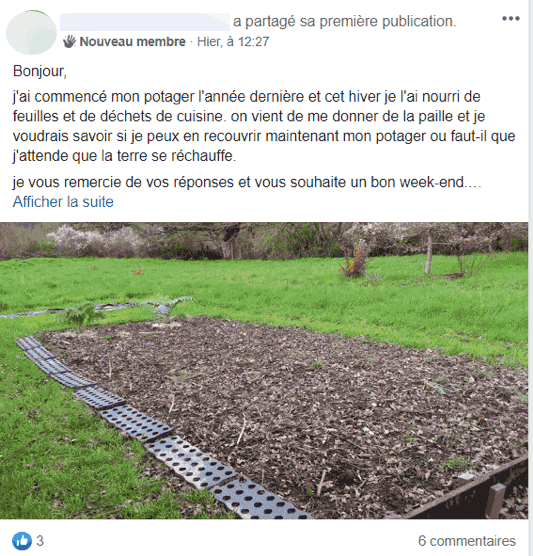Click the Nouveau membre label

coord(132,42)
